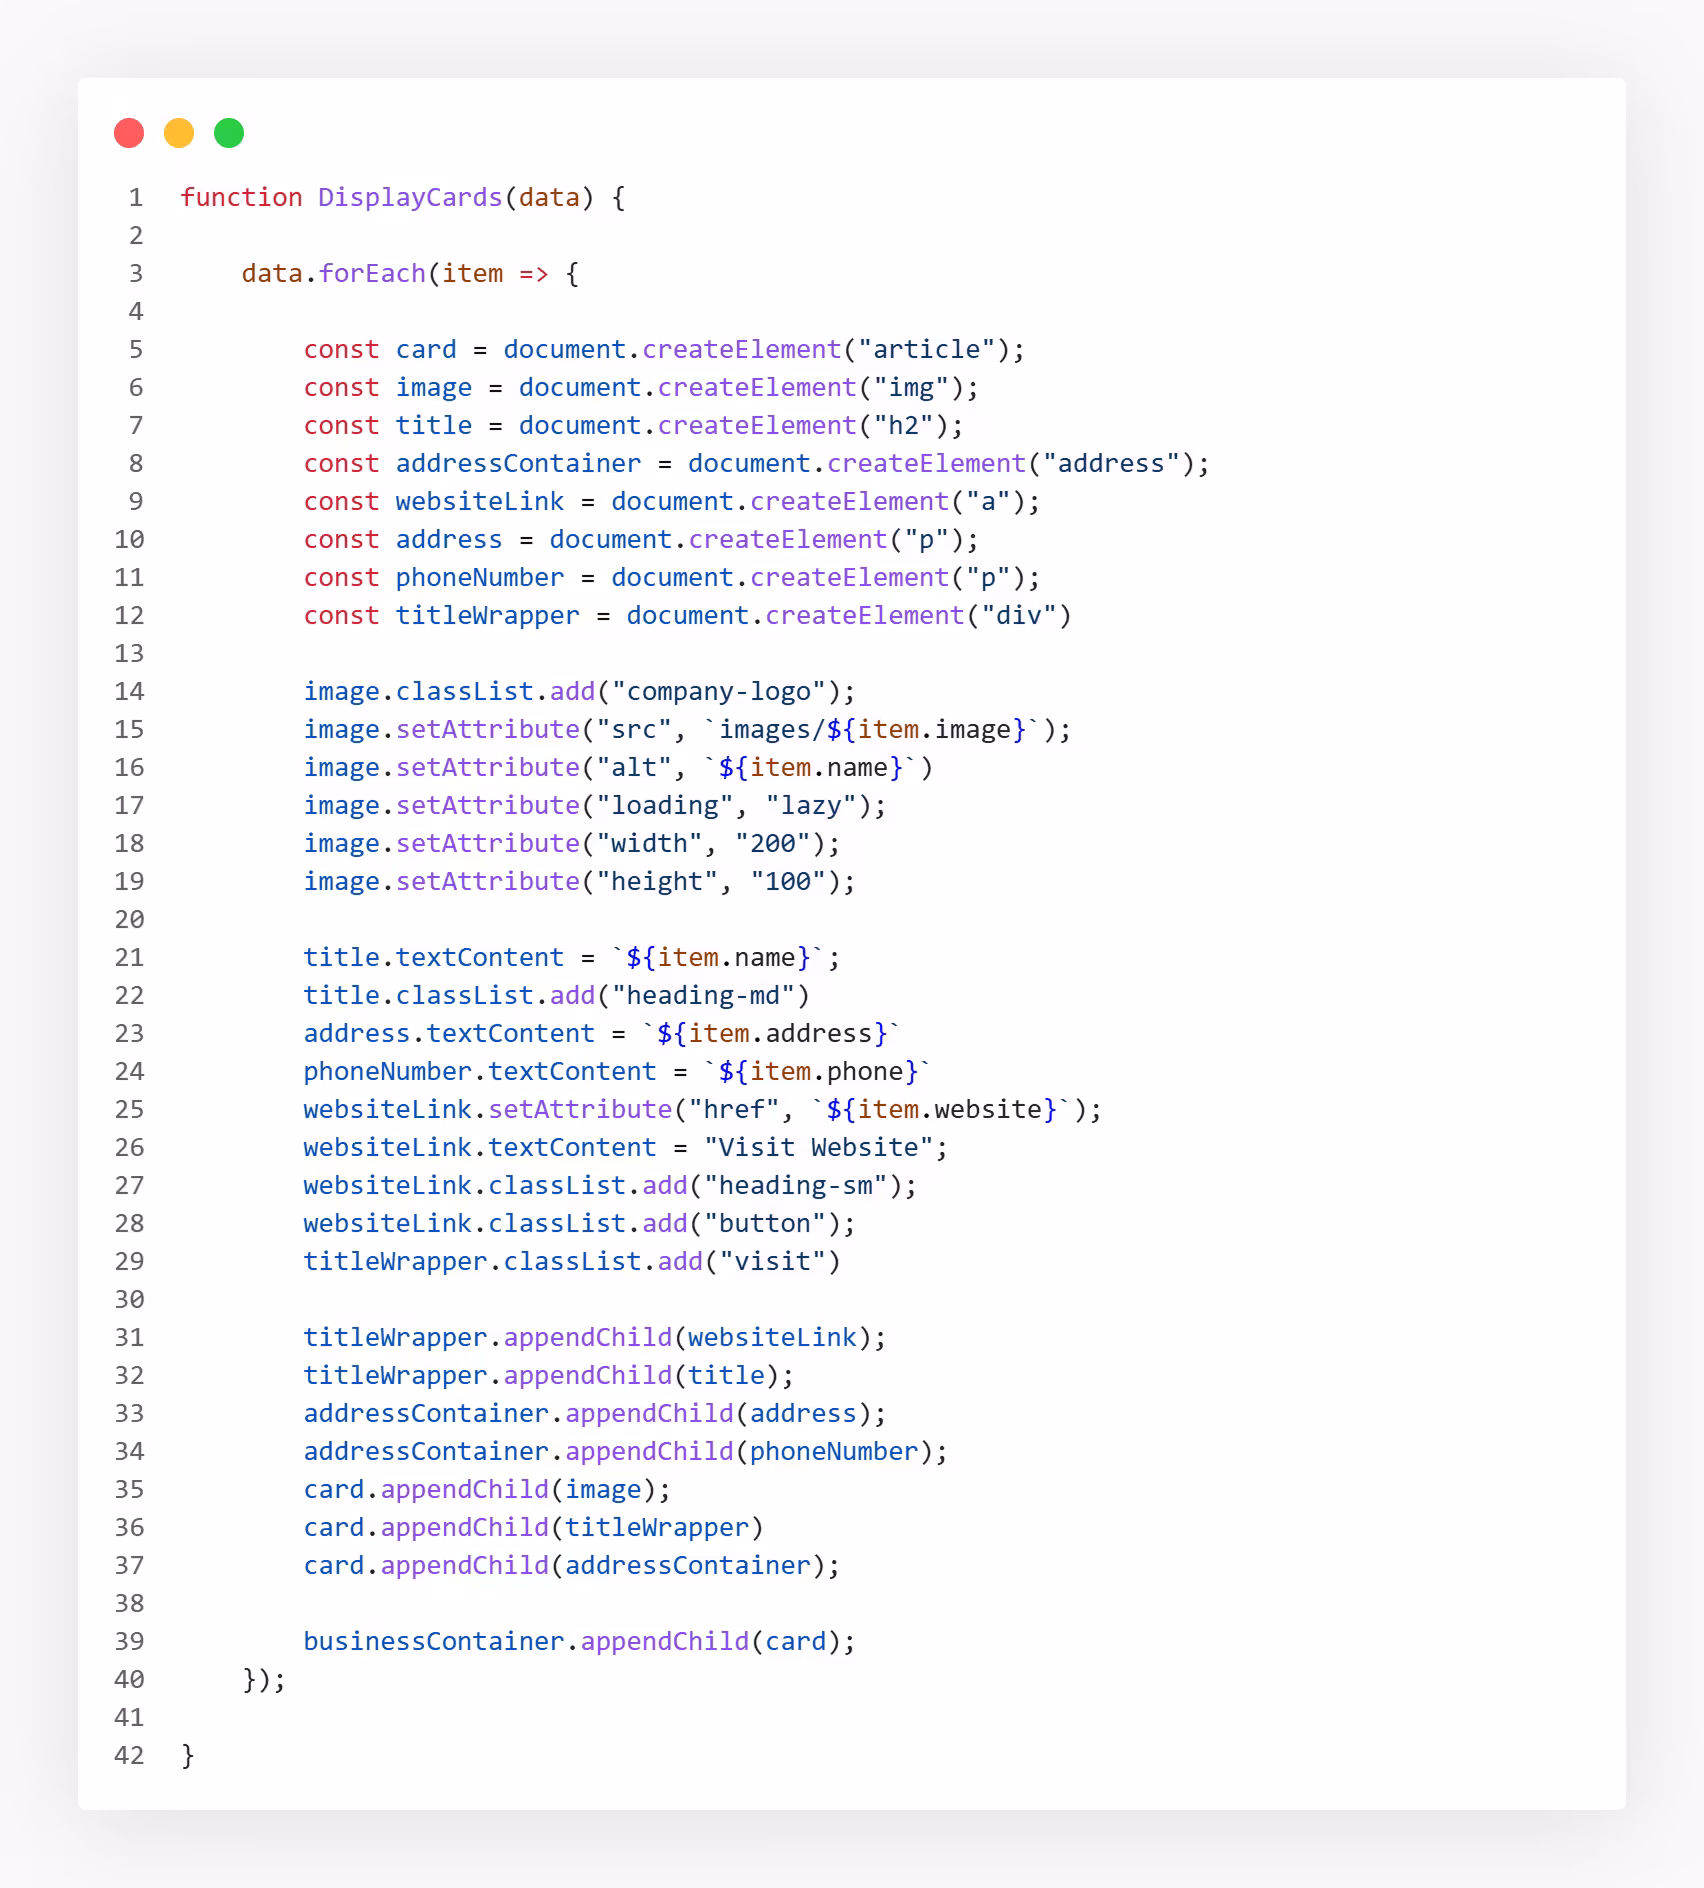1704x1888 pixels.
Task: Click the yellow minimize dot
Action: coord(179,133)
